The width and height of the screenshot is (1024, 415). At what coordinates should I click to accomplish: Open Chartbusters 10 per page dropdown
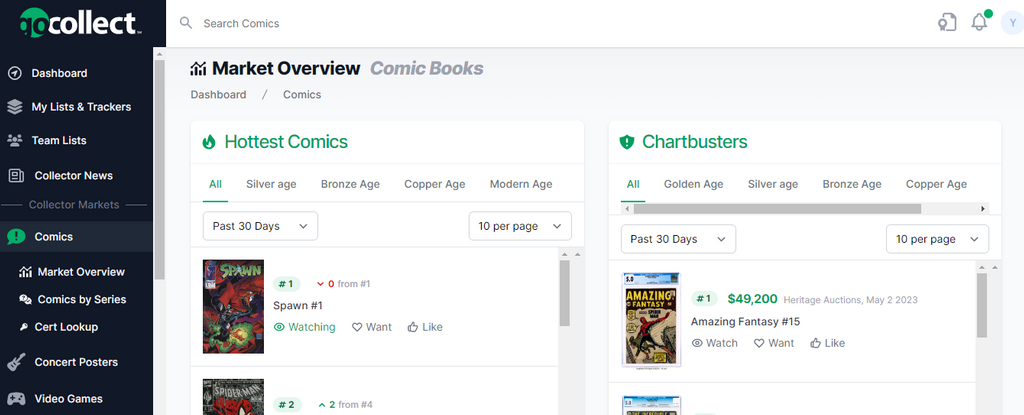(937, 239)
